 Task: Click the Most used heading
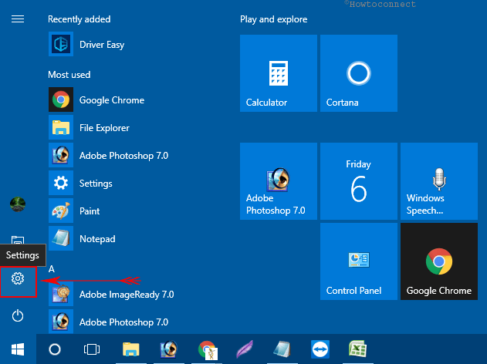coord(69,74)
